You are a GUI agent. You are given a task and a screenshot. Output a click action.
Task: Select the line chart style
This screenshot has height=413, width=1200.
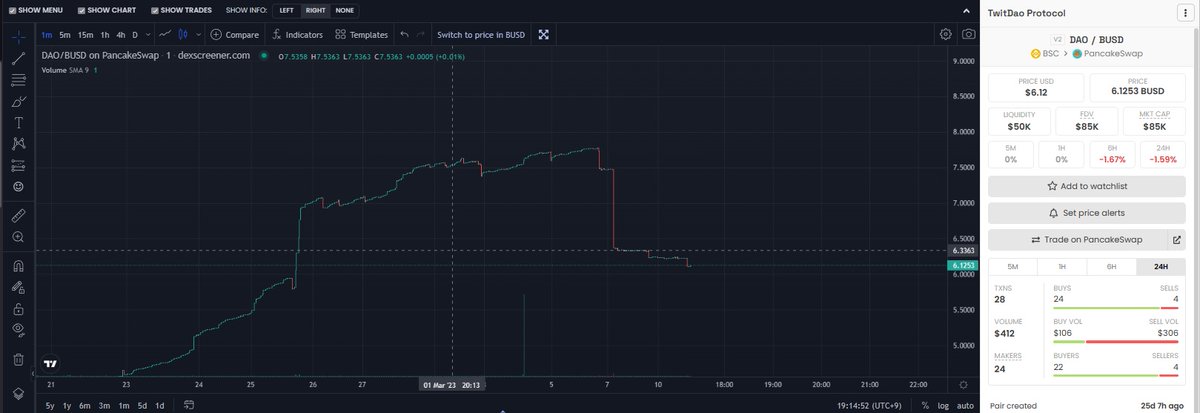165,34
